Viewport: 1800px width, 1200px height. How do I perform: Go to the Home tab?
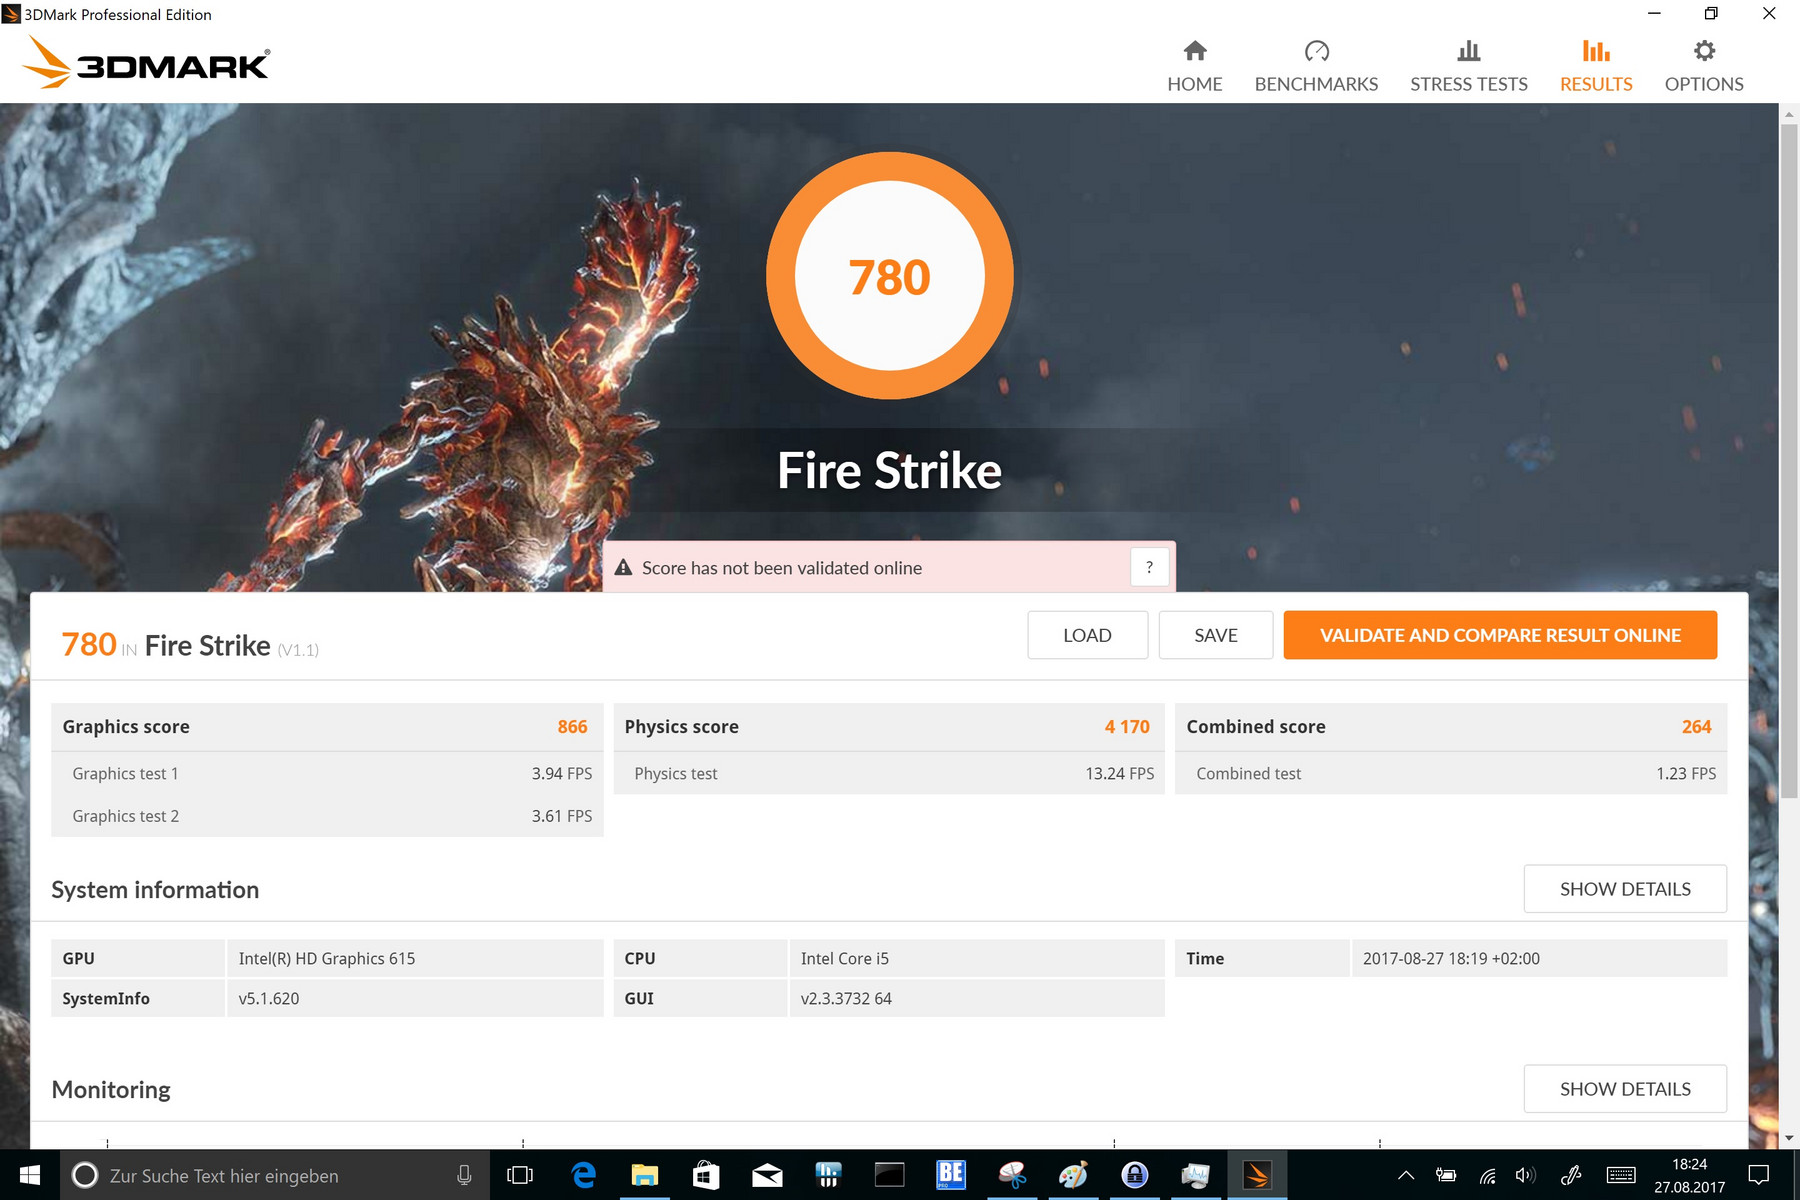(1194, 67)
